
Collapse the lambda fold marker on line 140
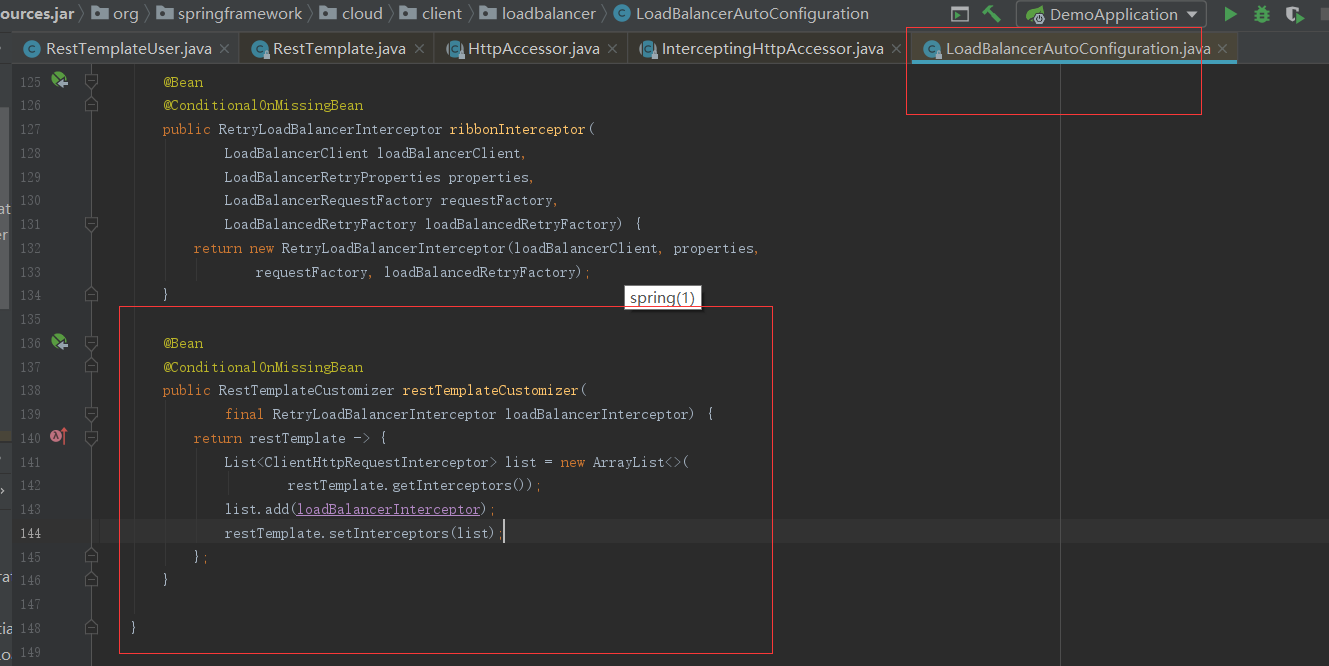coord(92,438)
